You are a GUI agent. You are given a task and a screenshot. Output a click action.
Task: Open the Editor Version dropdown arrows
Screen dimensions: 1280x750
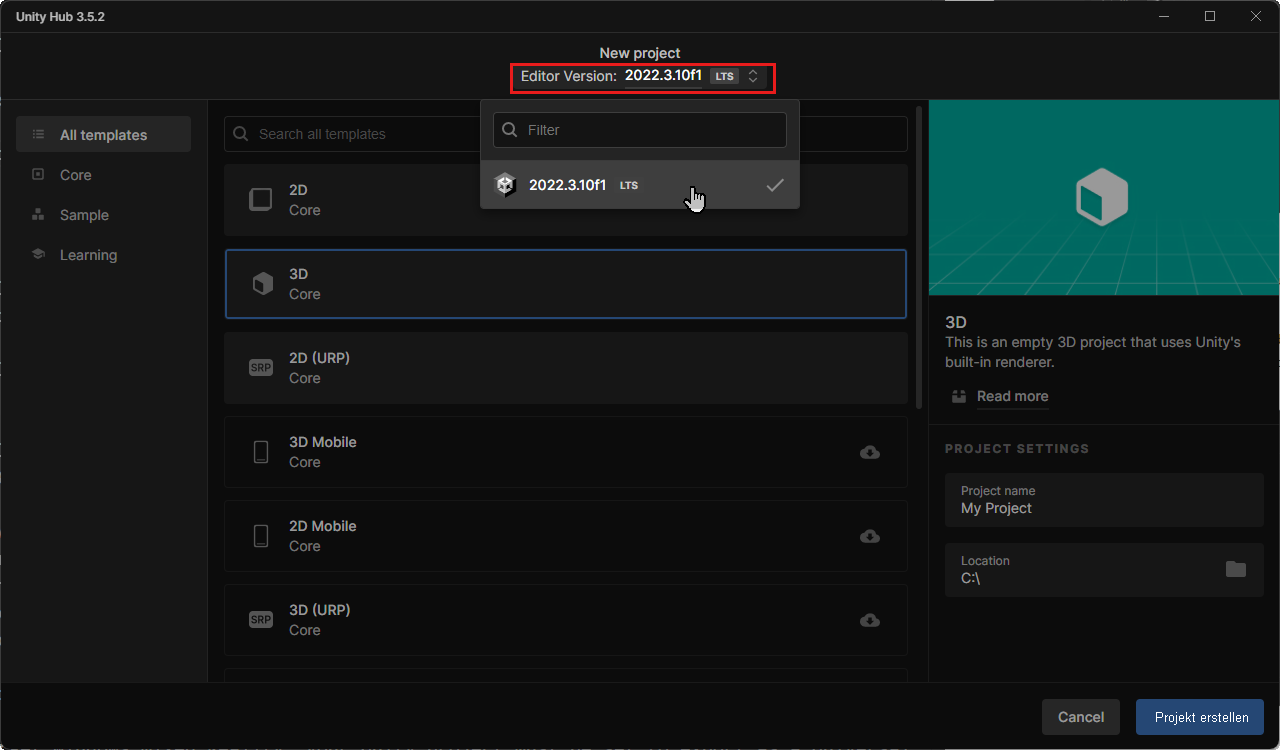(x=755, y=76)
